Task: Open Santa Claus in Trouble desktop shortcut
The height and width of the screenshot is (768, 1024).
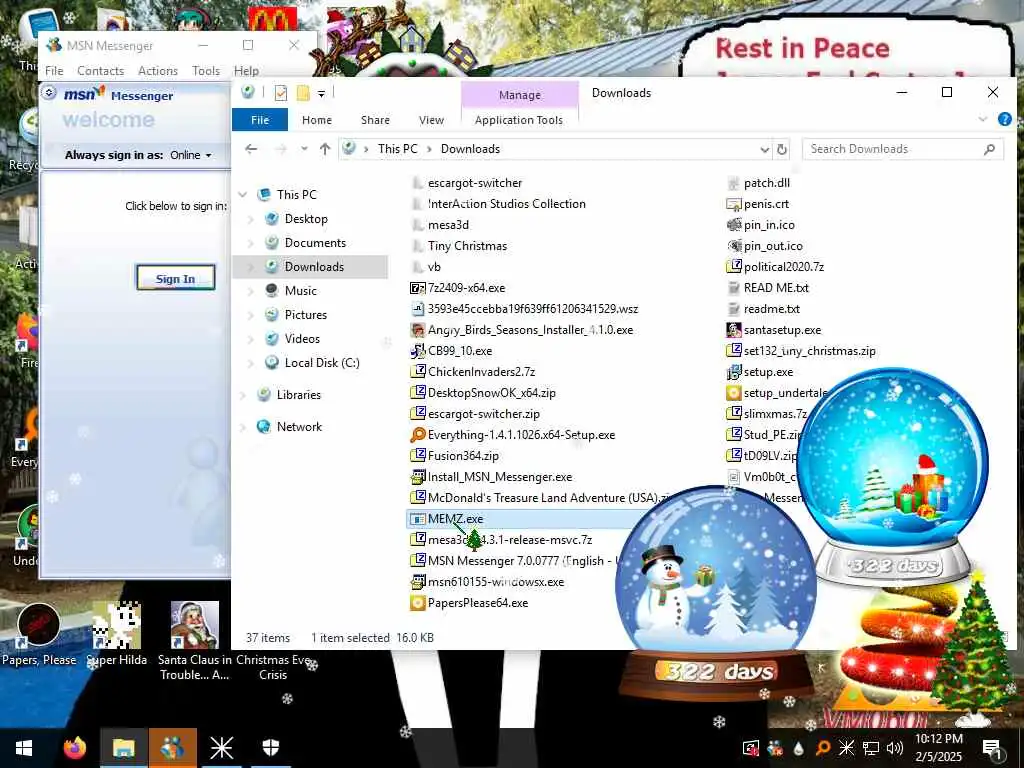Action: click(195, 641)
